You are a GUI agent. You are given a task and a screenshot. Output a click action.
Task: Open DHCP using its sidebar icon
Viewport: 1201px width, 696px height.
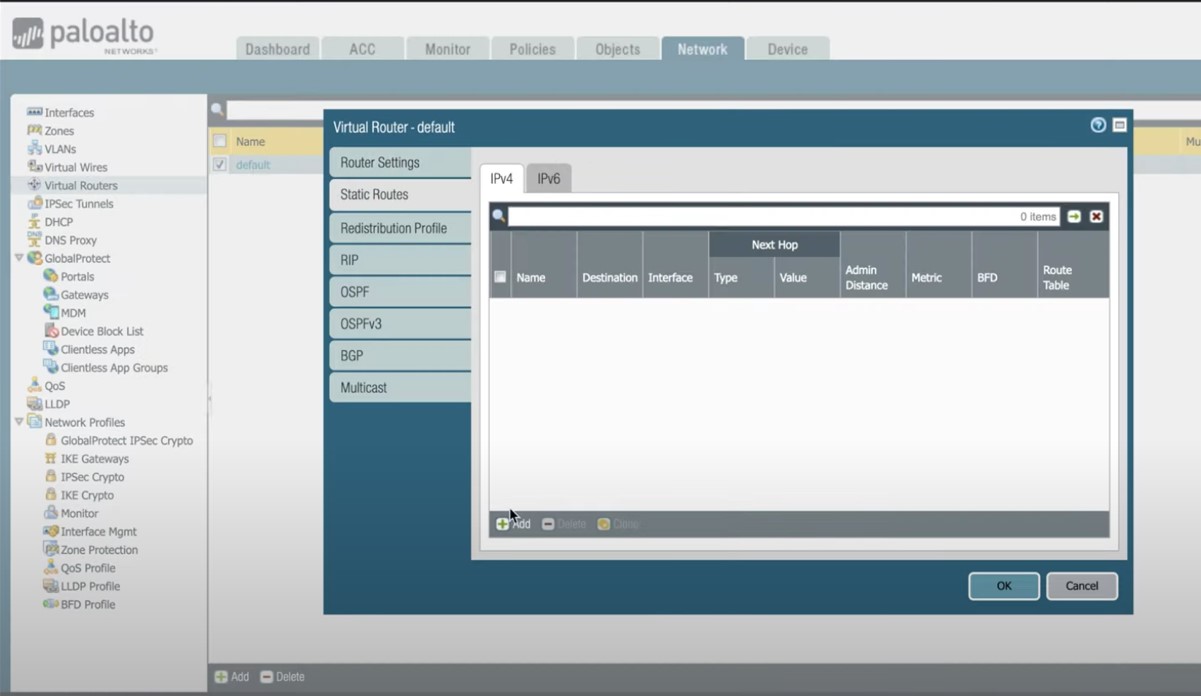coord(35,221)
